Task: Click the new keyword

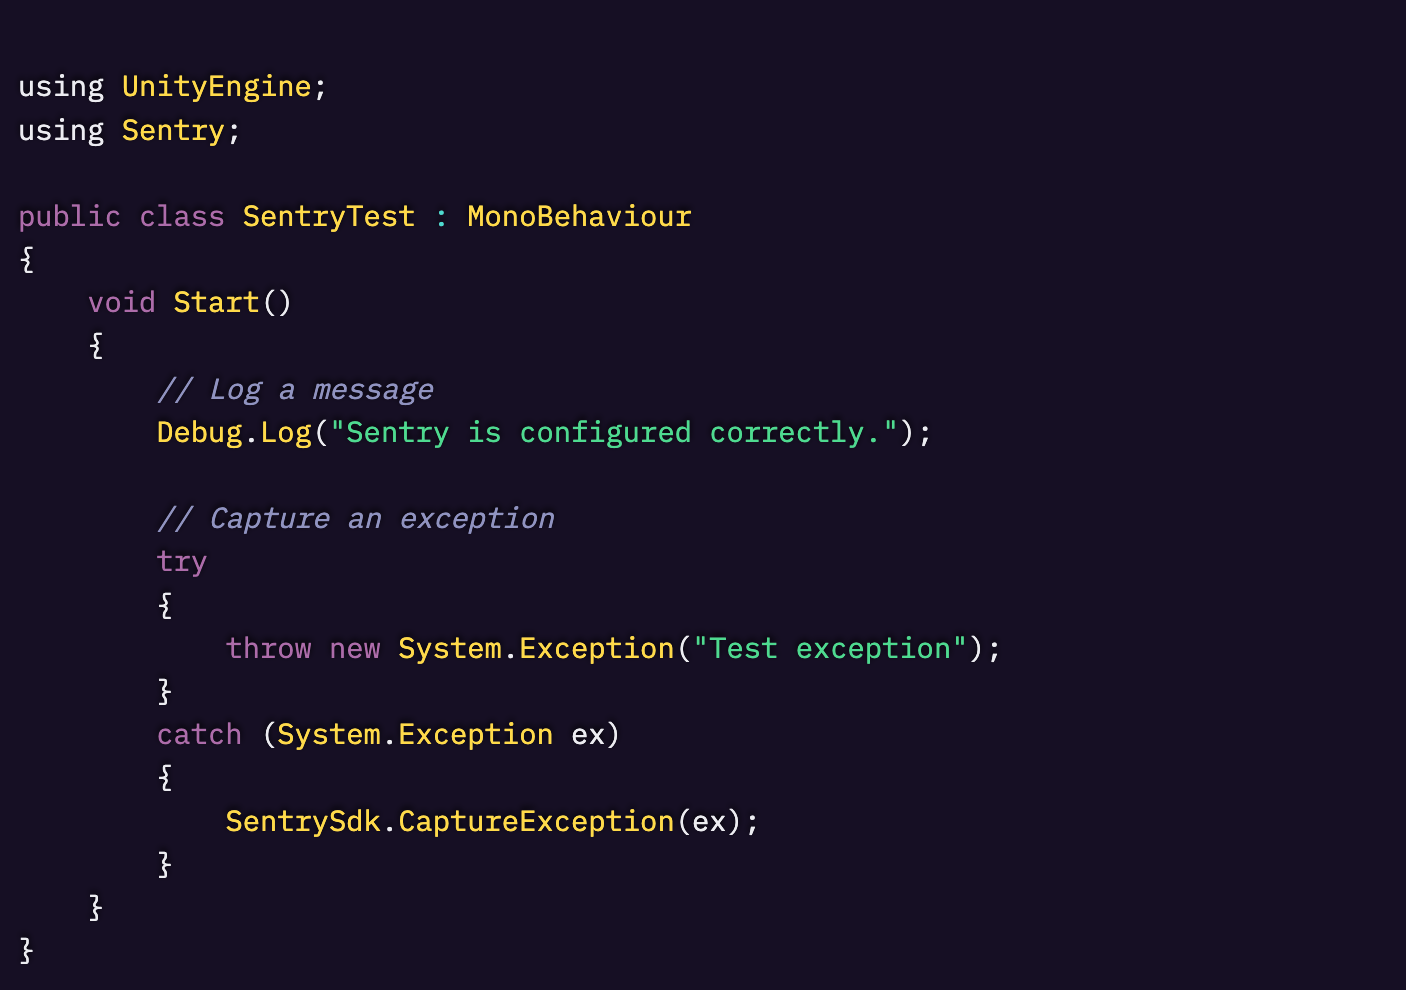Action: [x=355, y=649]
